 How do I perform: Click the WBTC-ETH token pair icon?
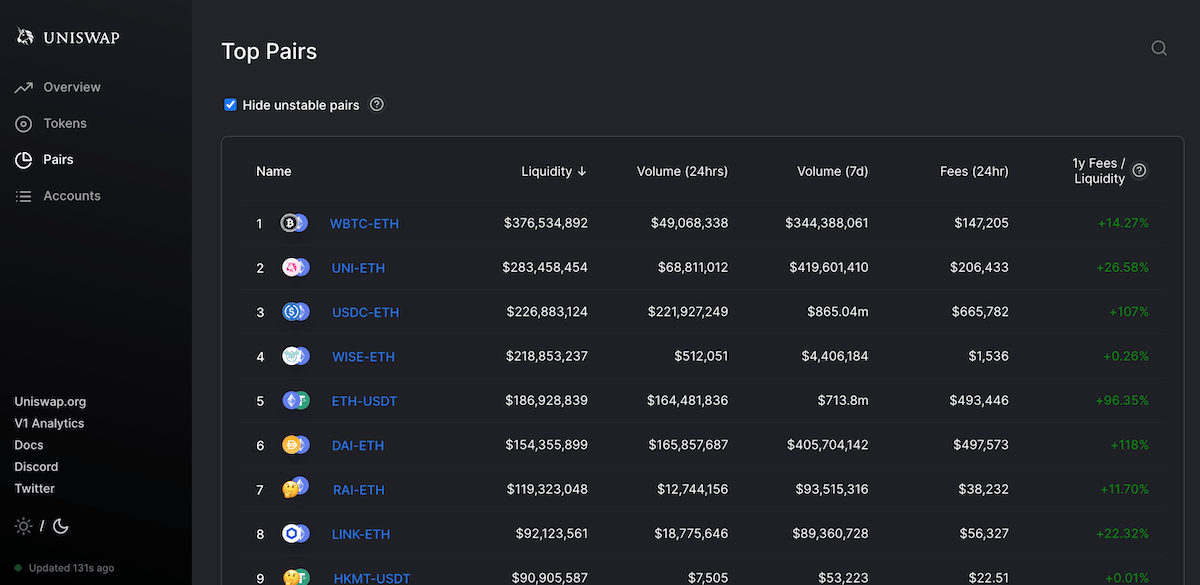pos(294,224)
